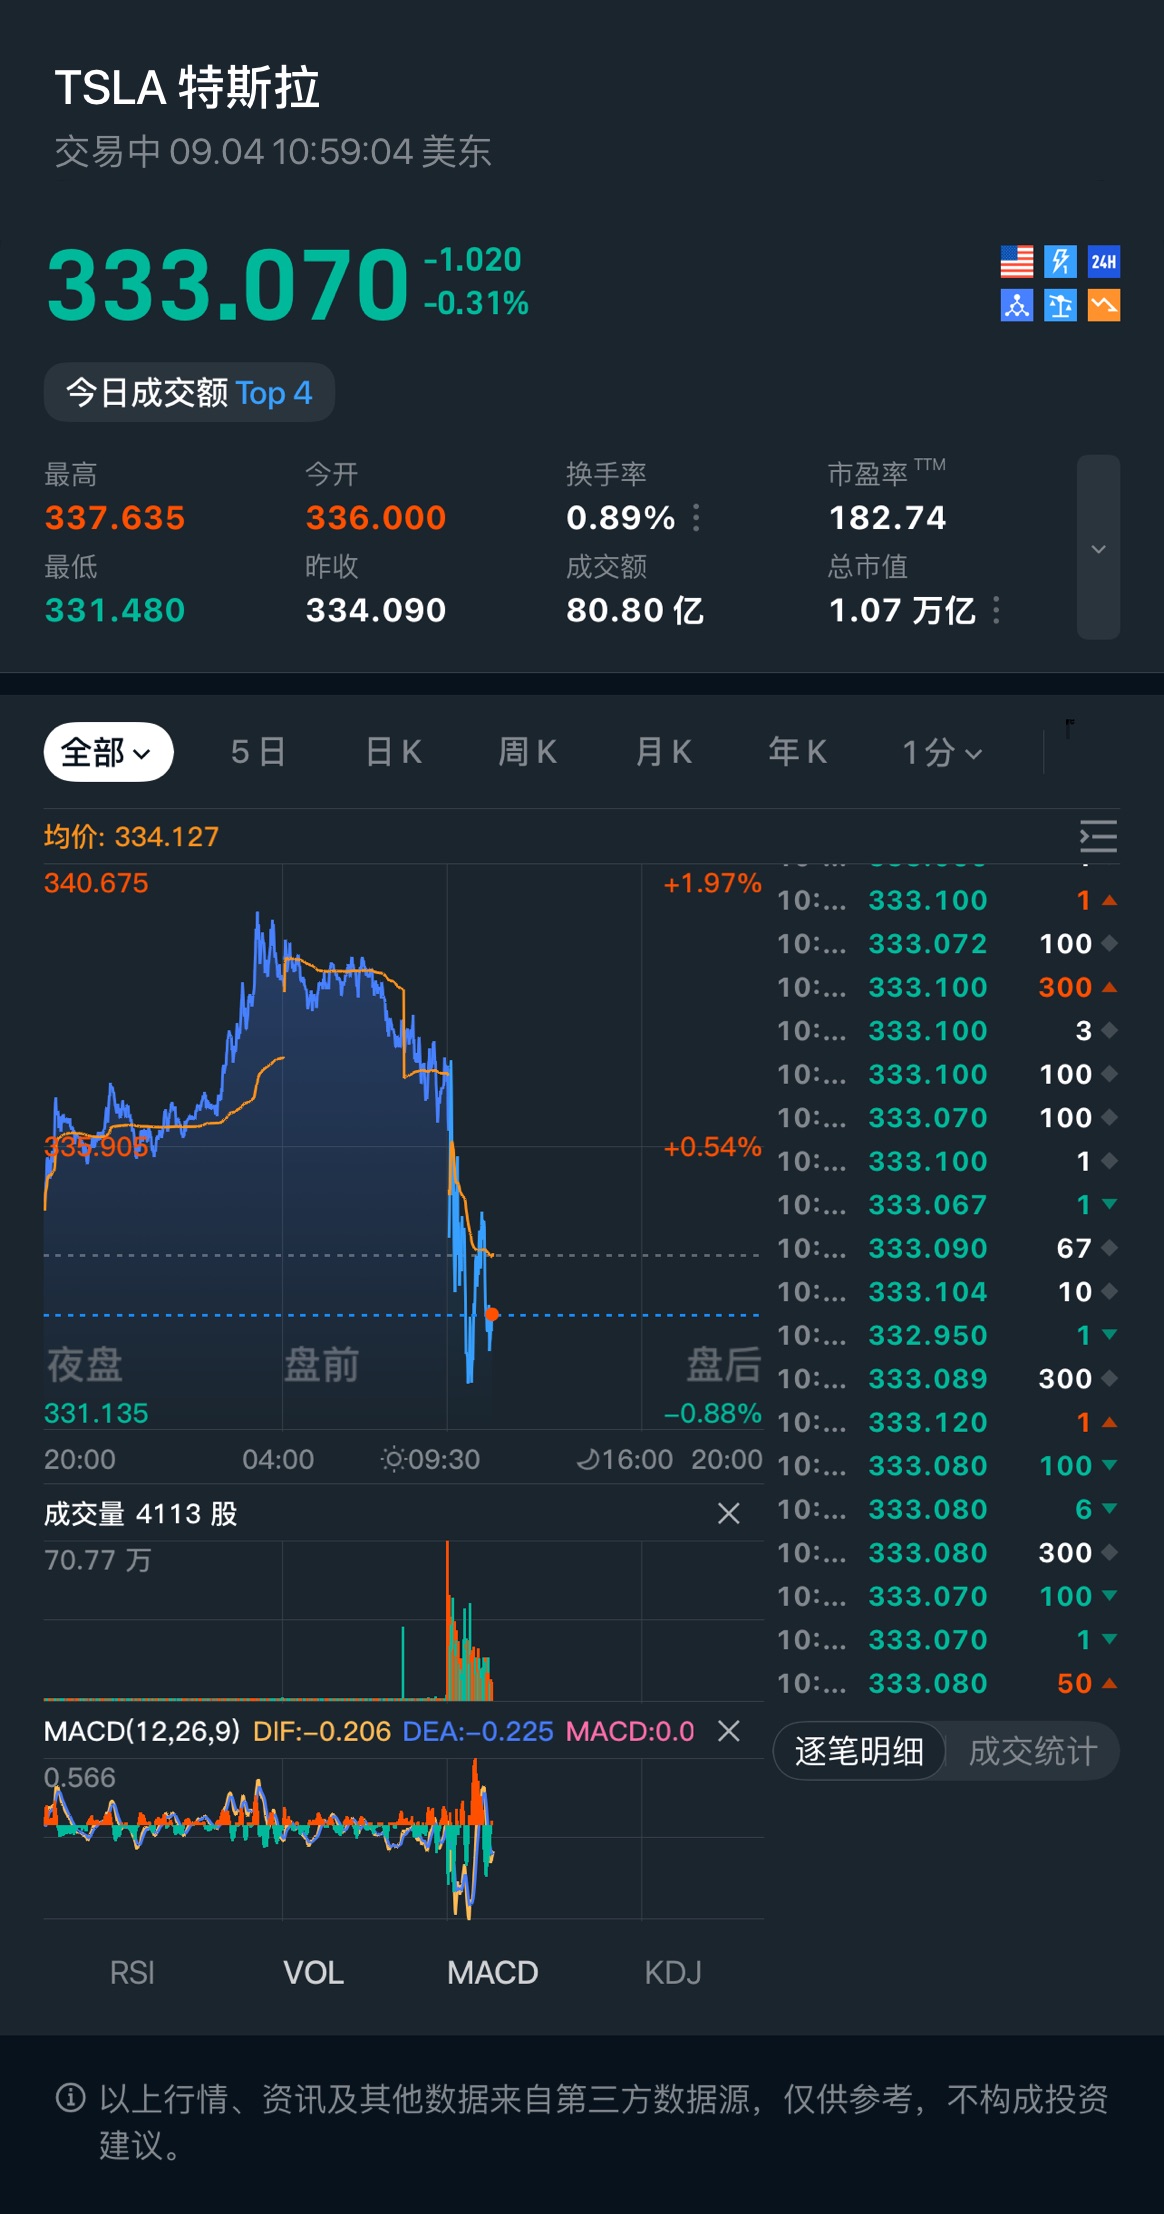
Task: Tap the 最低 value 331.480
Action: [115, 610]
